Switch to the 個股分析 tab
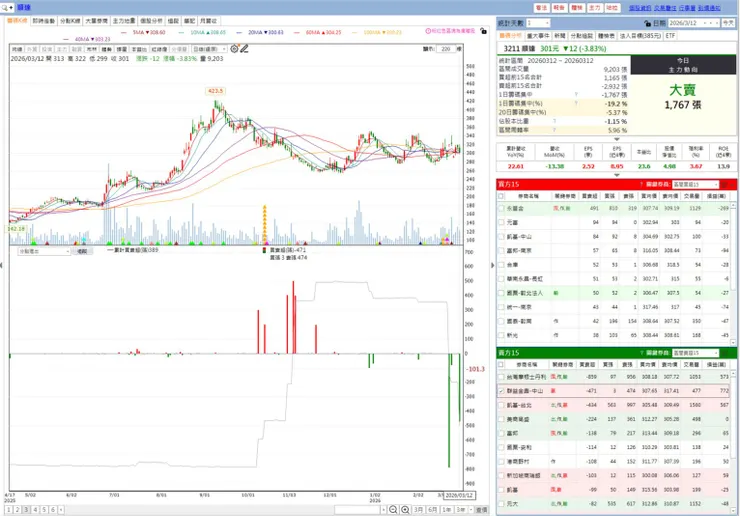Viewport: 740px width, 516px height. 151,21
